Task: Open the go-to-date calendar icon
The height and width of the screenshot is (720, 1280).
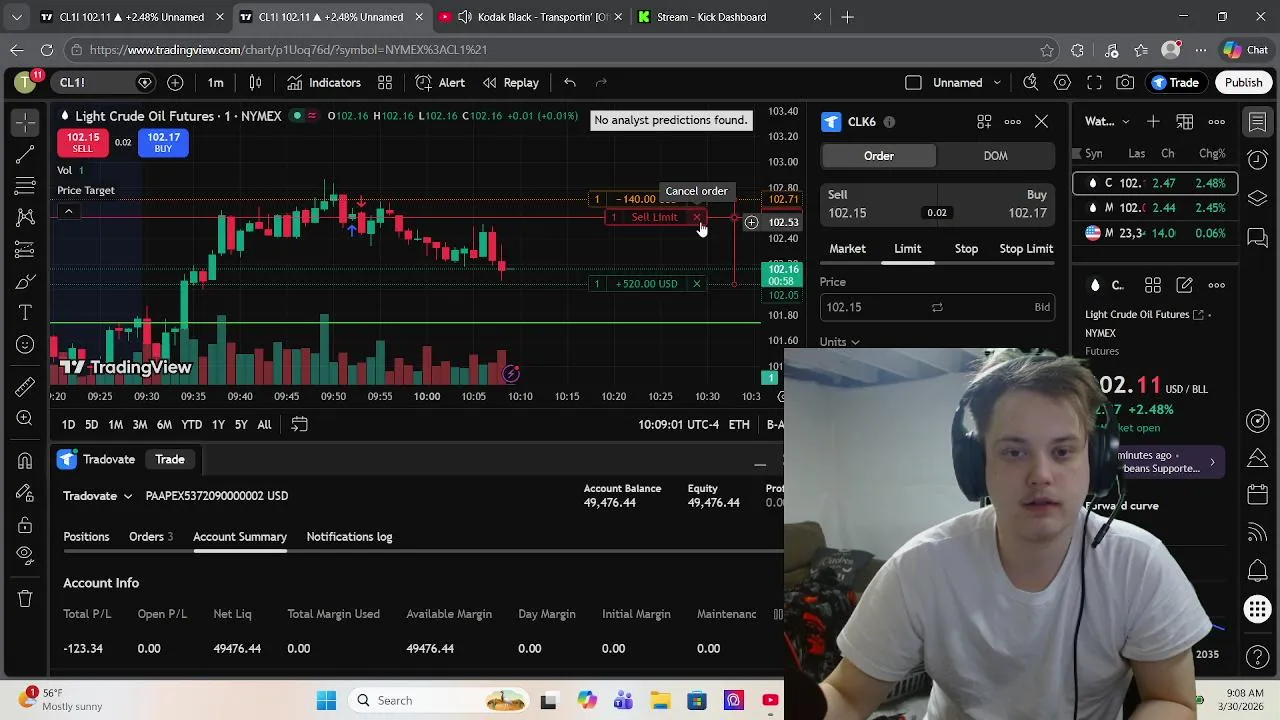Action: point(299,425)
